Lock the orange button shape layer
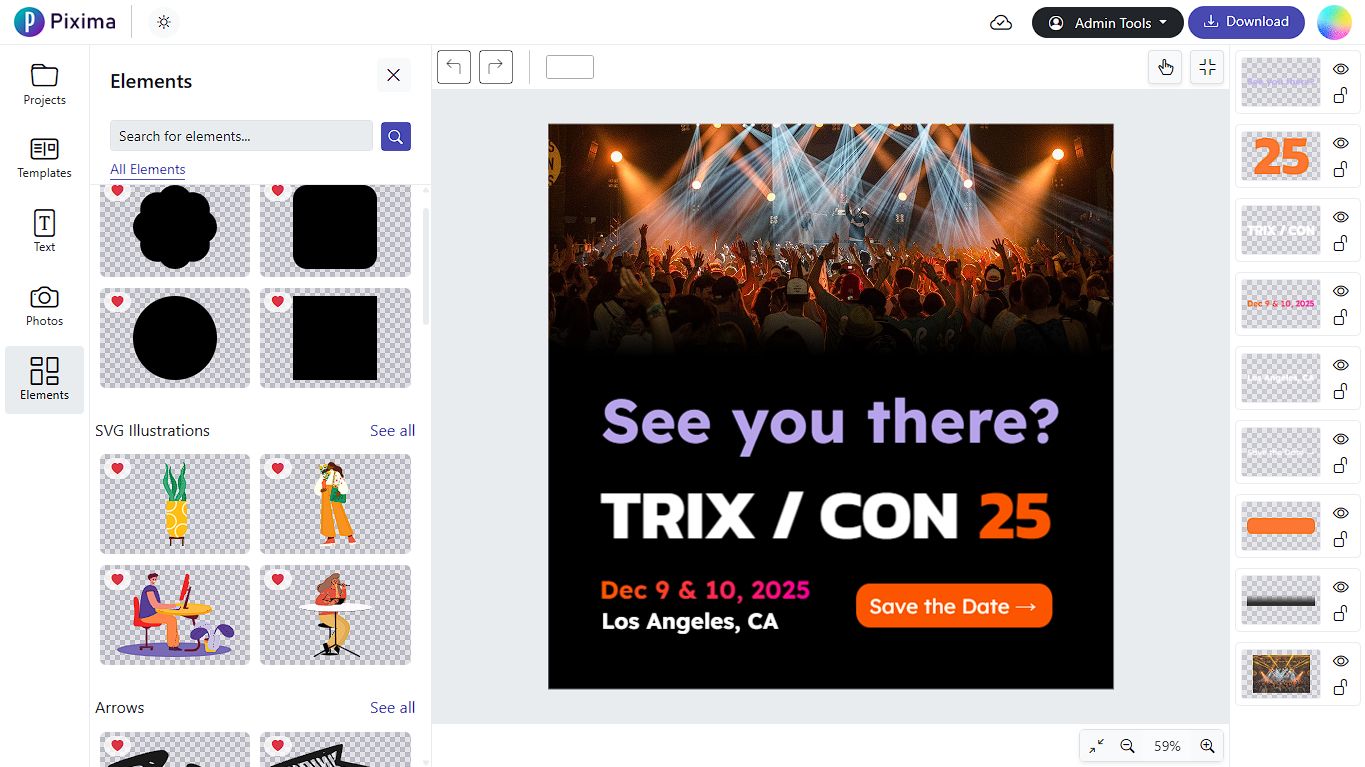Viewport: 1365px width, 767px height. coord(1341,540)
